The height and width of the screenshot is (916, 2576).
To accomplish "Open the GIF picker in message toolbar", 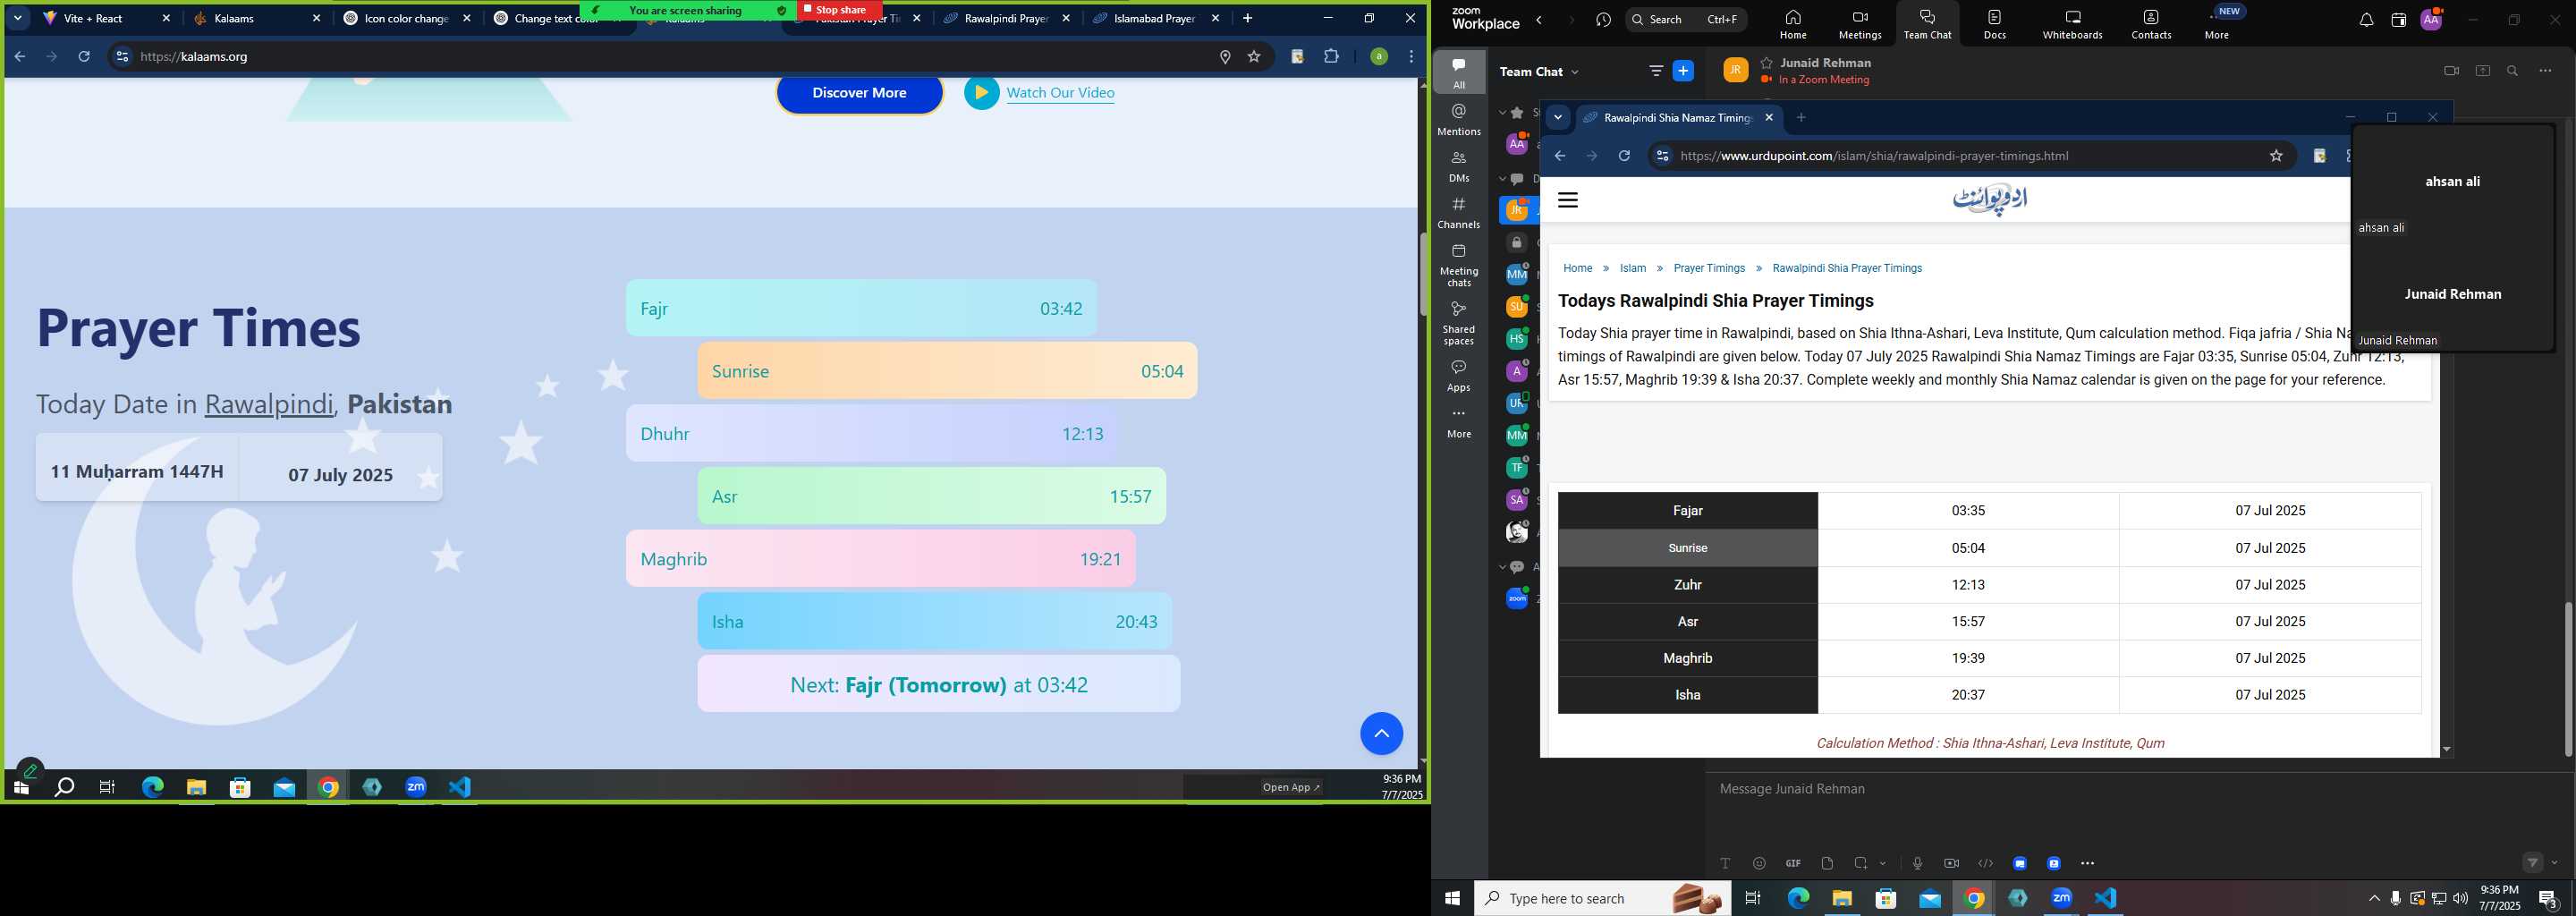I will (1793, 863).
